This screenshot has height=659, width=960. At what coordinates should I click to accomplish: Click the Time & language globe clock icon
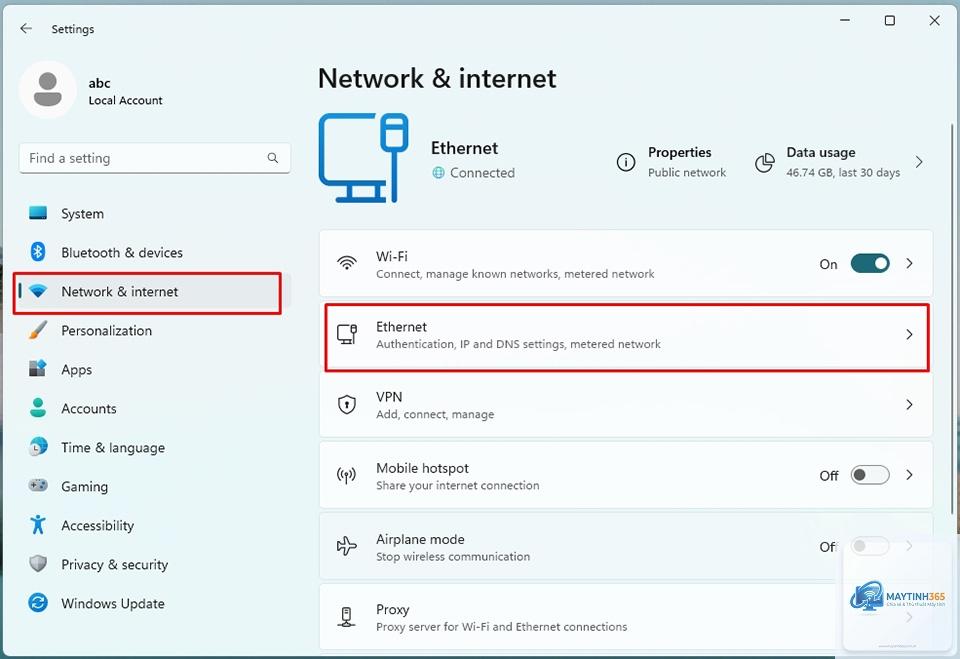[38, 446]
